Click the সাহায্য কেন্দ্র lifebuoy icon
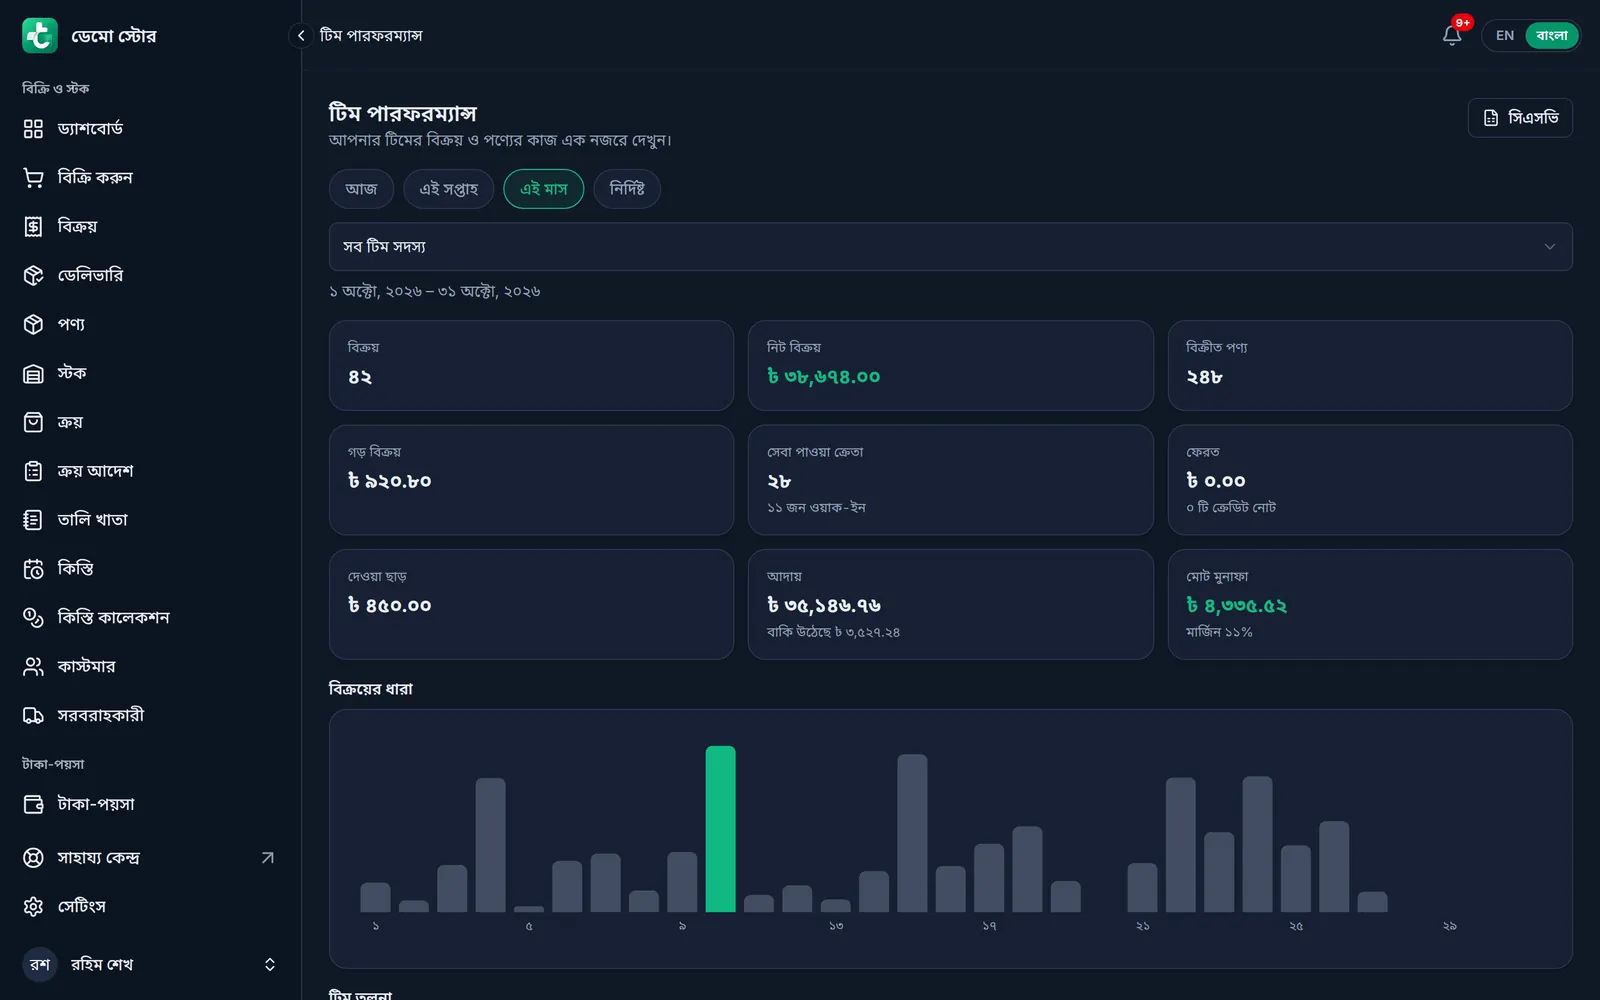This screenshot has height=1000, width=1600. coord(33,858)
